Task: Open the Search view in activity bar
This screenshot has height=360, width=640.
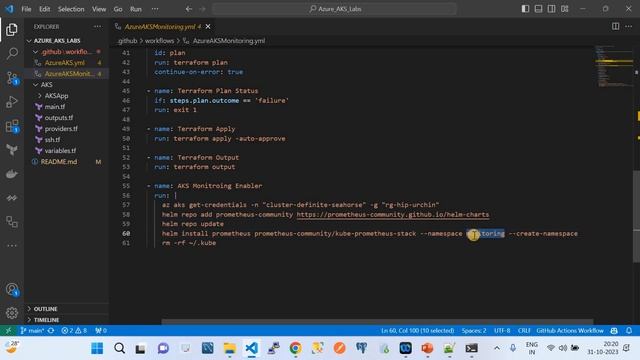Action: pos(12,53)
